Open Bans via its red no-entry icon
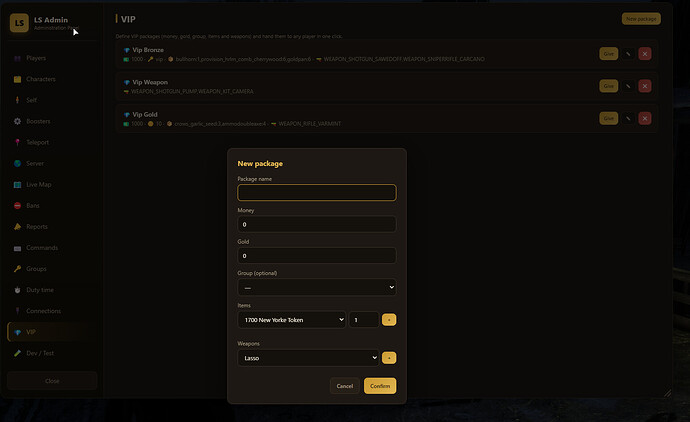The width and height of the screenshot is (690, 422). [17, 205]
